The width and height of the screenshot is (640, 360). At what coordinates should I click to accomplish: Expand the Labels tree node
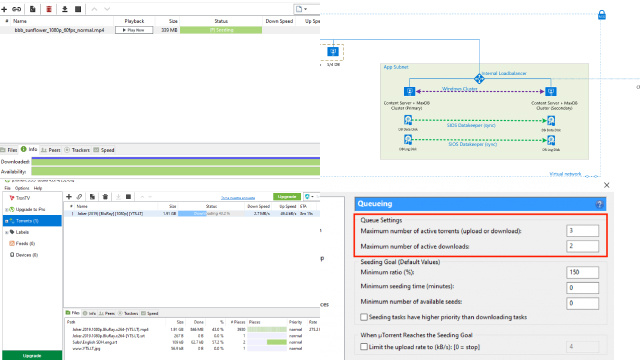click(6, 232)
